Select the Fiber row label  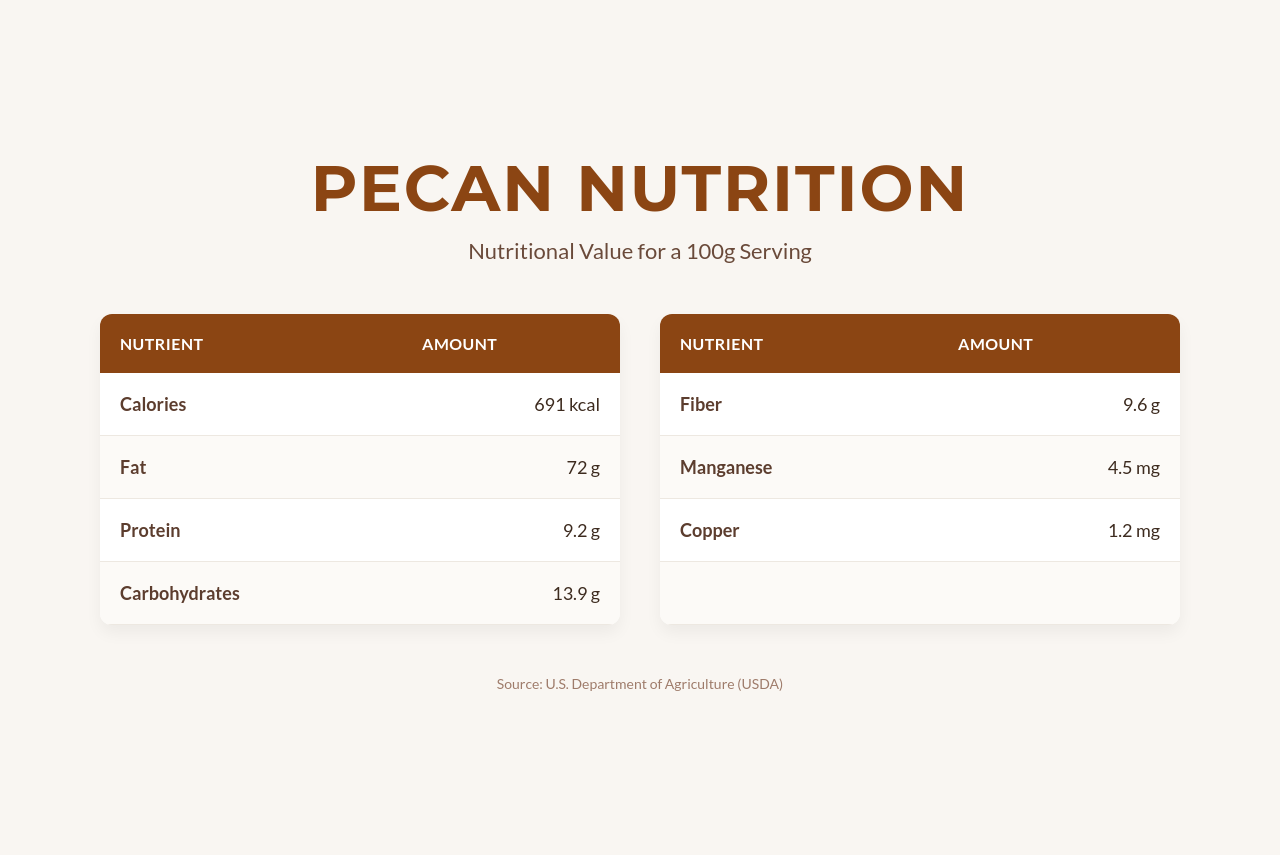[x=701, y=405]
